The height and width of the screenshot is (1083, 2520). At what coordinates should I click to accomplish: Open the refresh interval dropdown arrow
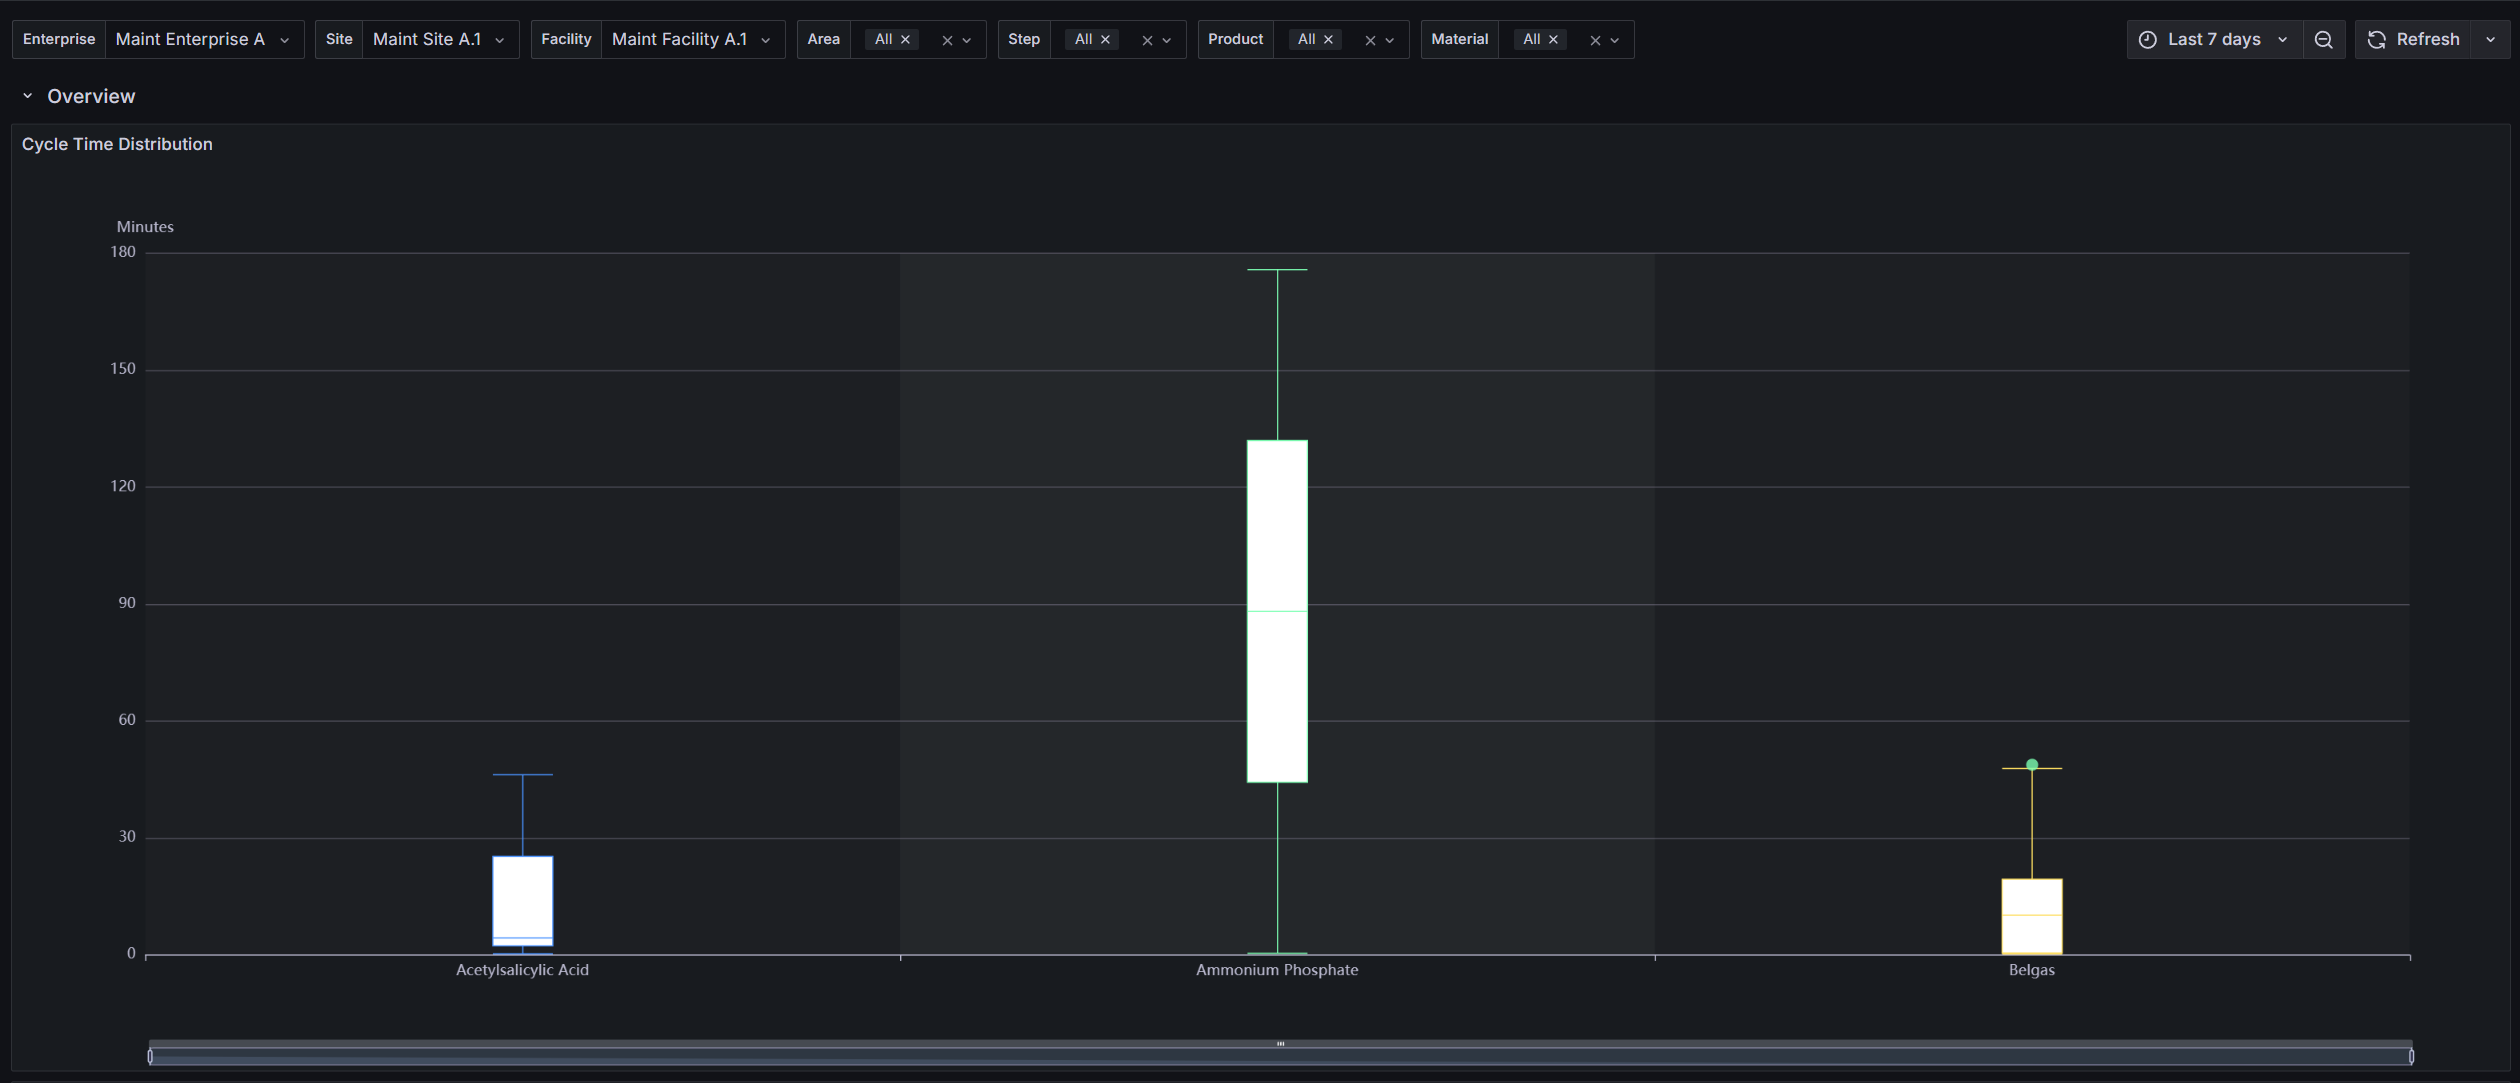pyautogui.click(x=2490, y=40)
